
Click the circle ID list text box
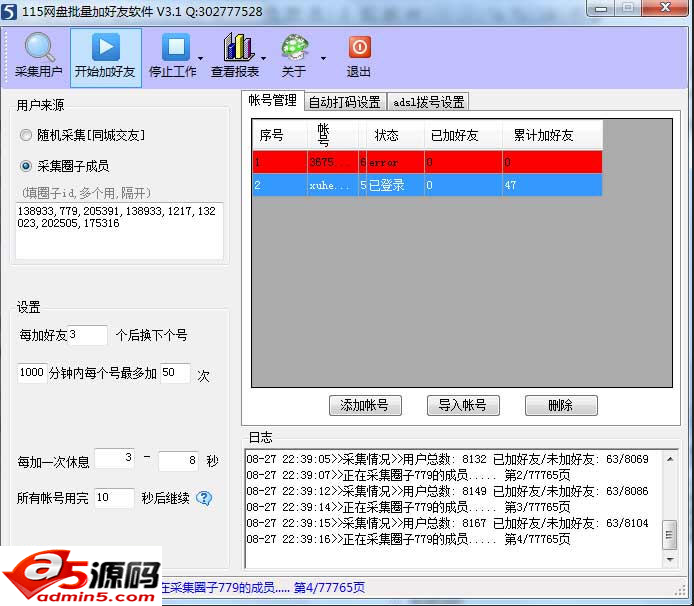point(120,231)
